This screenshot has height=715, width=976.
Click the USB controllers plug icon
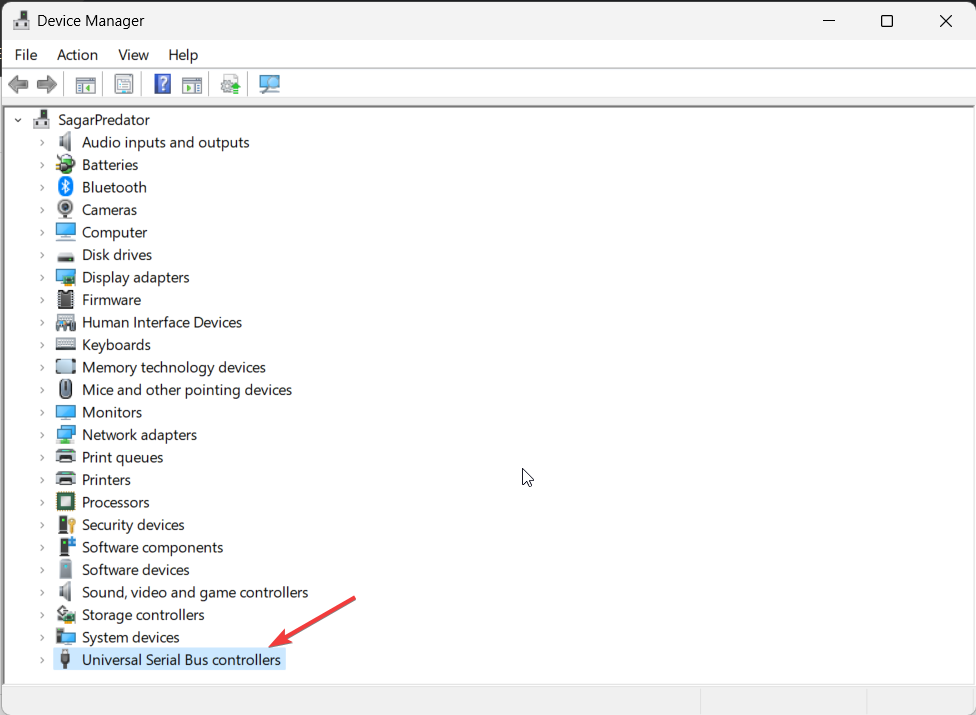(x=65, y=659)
